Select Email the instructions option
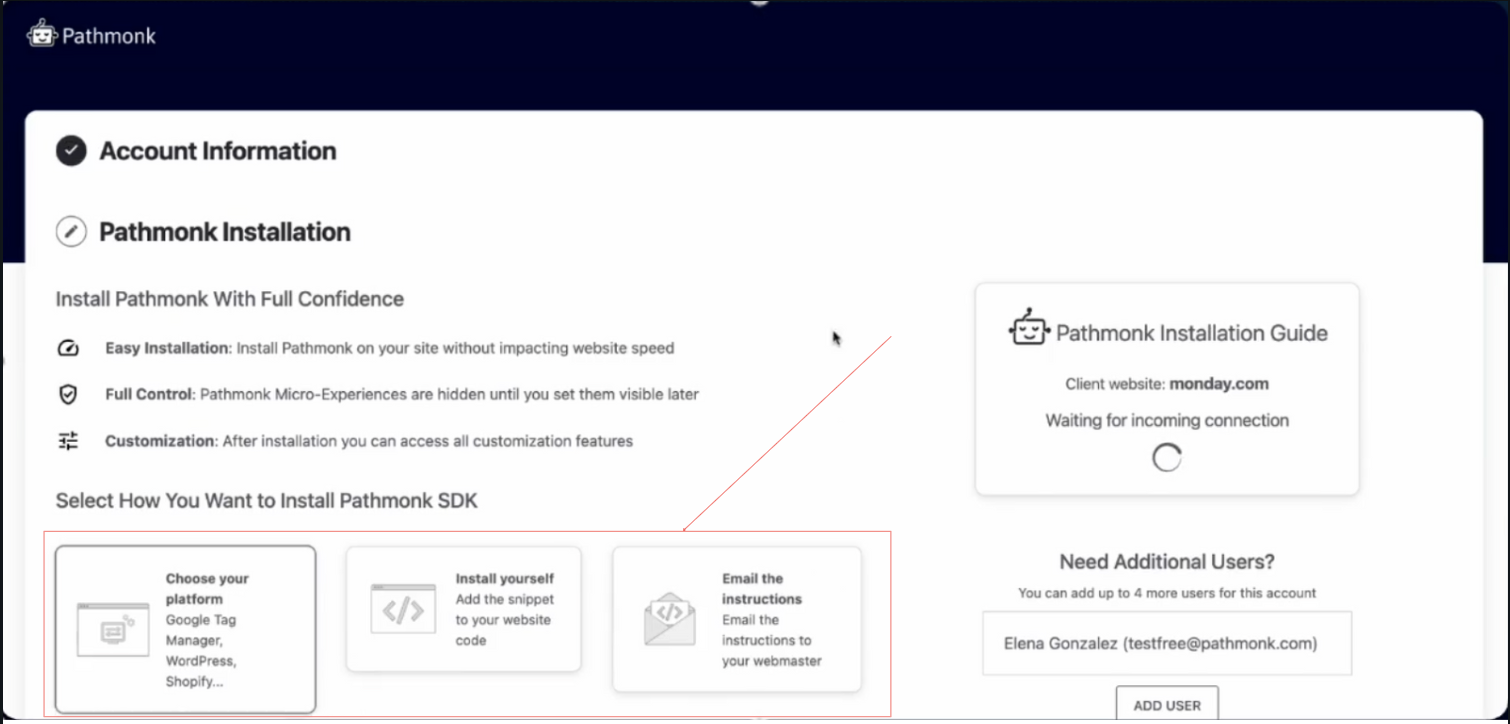Viewport: 1510px width, 724px height. point(737,619)
